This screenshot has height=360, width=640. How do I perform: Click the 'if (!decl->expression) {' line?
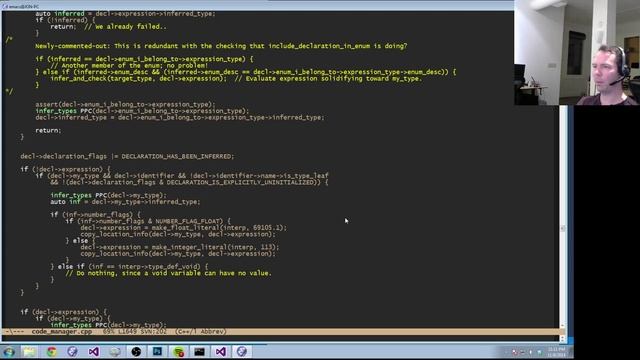tap(65, 169)
